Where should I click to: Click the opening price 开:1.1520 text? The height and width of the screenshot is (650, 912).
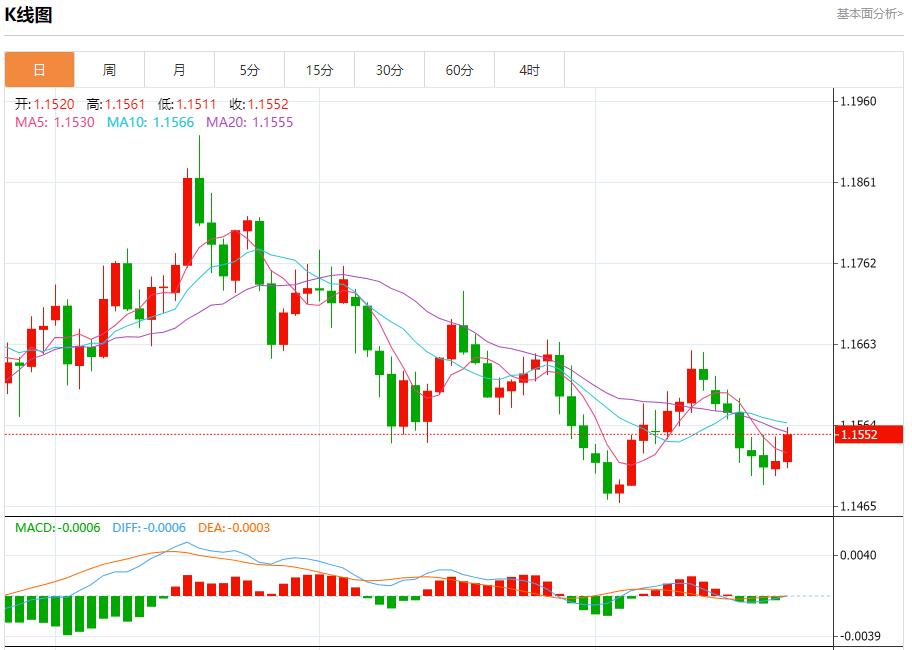pos(45,104)
